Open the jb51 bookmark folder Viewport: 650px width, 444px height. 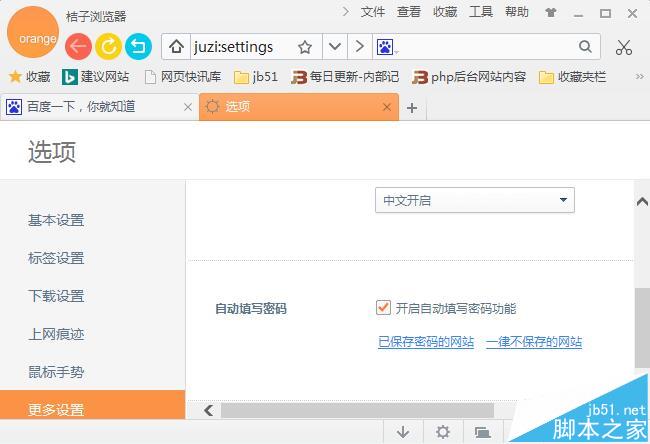pyautogui.click(x=256, y=77)
